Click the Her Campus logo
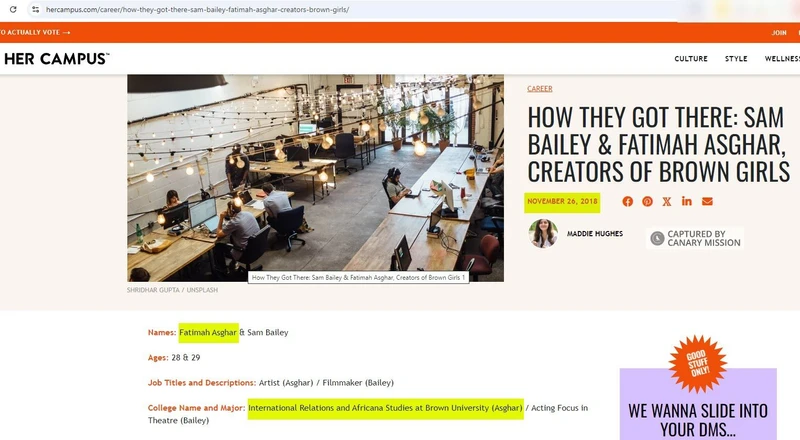800x440 pixels. pos(56,59)
